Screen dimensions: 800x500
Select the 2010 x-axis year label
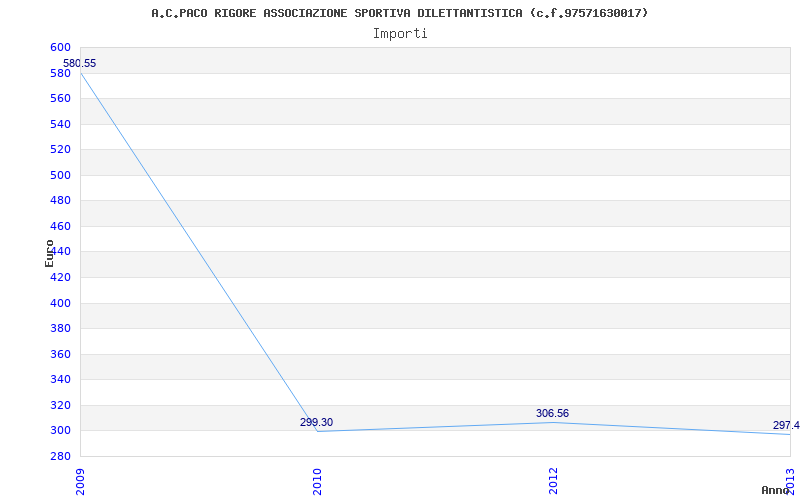[x=317, y=482]
